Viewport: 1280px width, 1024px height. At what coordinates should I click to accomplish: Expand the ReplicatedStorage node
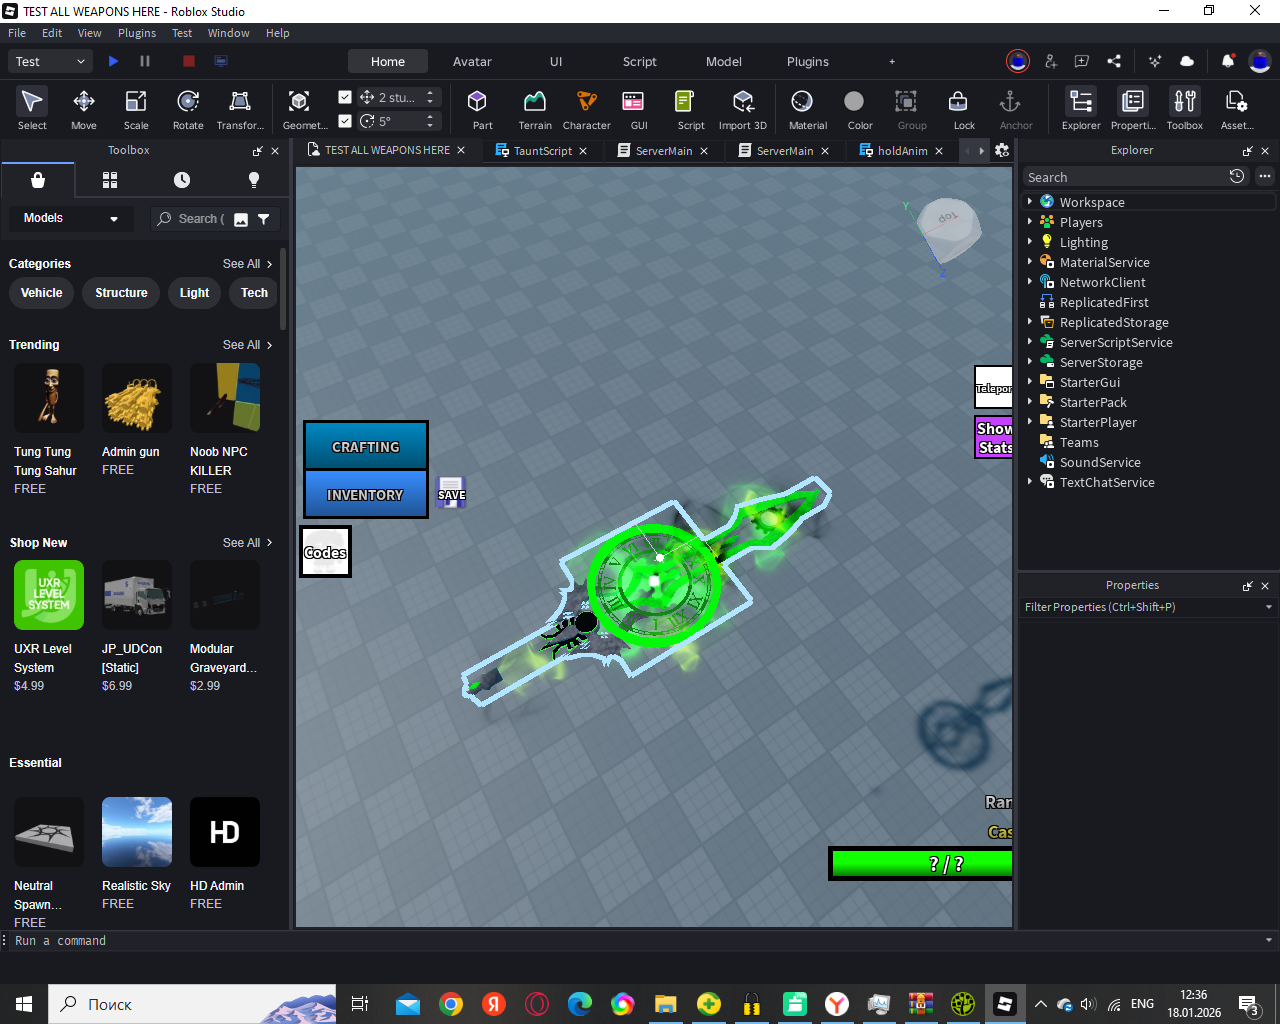tap(1029, 322)
